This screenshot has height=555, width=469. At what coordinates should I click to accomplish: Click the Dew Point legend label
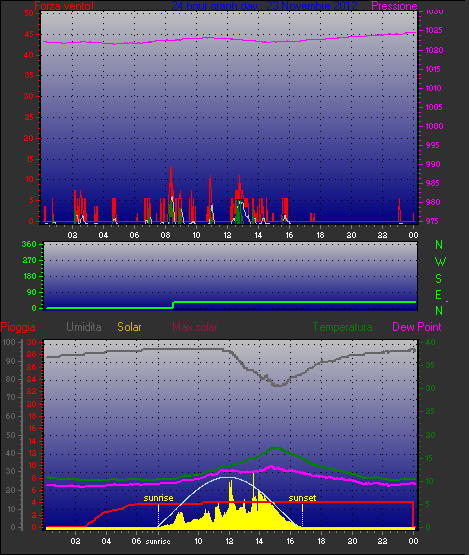pyautogui.click(x=417, y=327)
